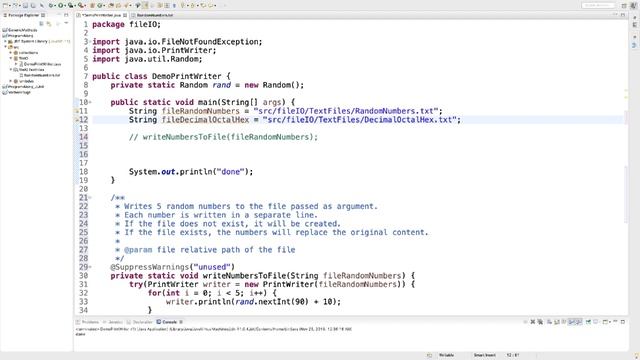Viewport: 640px width, 360px height.
Task: Click the System.out.println("done") line
Action: (191, 172)
